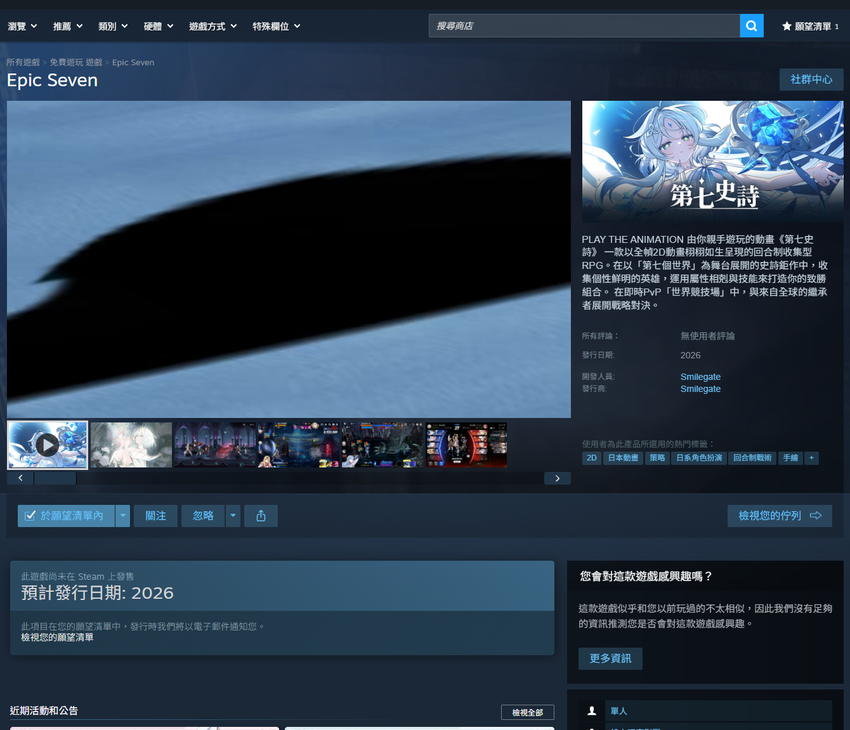This screenshot has height=730, width=850.
Task: Click the 更多資訊 button
Action: [610, 658]
